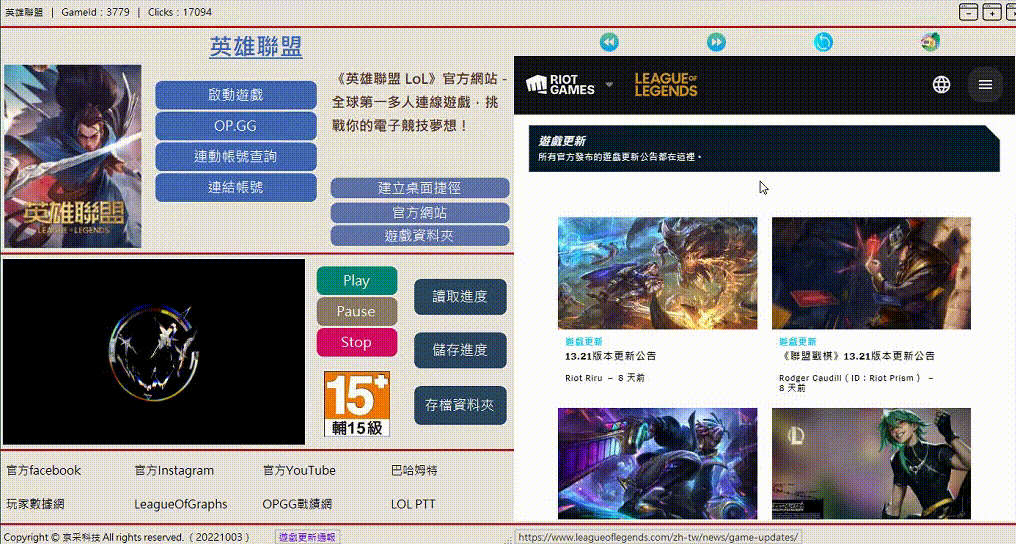Screen dimensions: 1016x544
Task: Click 《聯盟戰棋》13.21版本更新公告 headline
Action: (857, 356)
